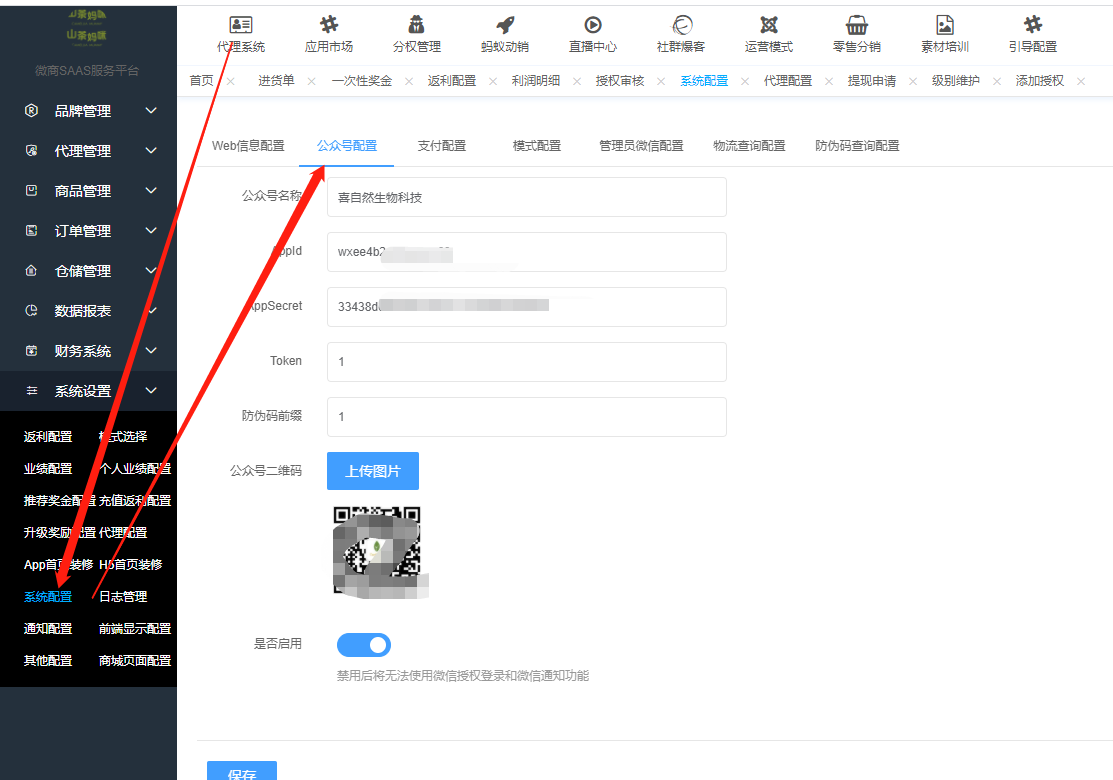Open 分权管理 module icon
This screenshot has height=780, width=1113.
pos(417,26)
